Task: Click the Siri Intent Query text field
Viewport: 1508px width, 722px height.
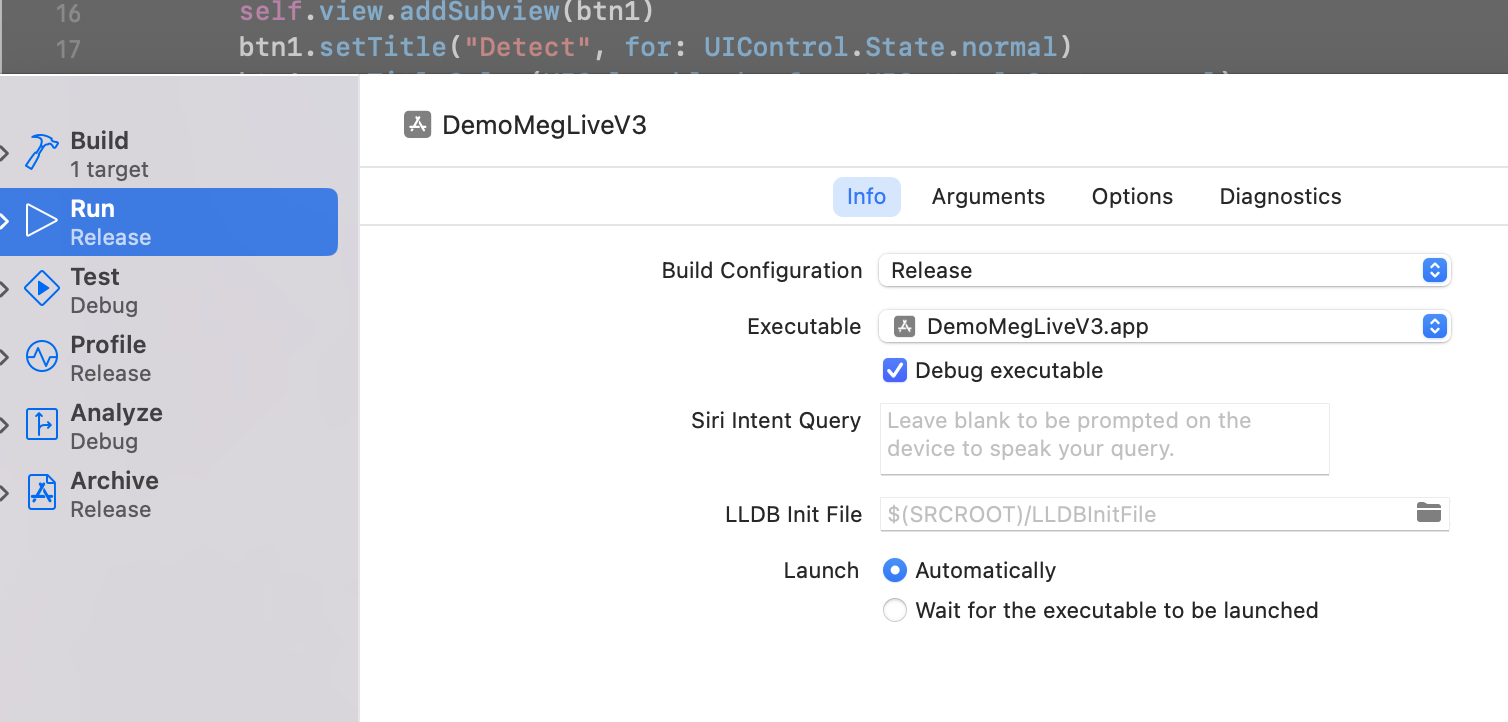Action: 1104,438
